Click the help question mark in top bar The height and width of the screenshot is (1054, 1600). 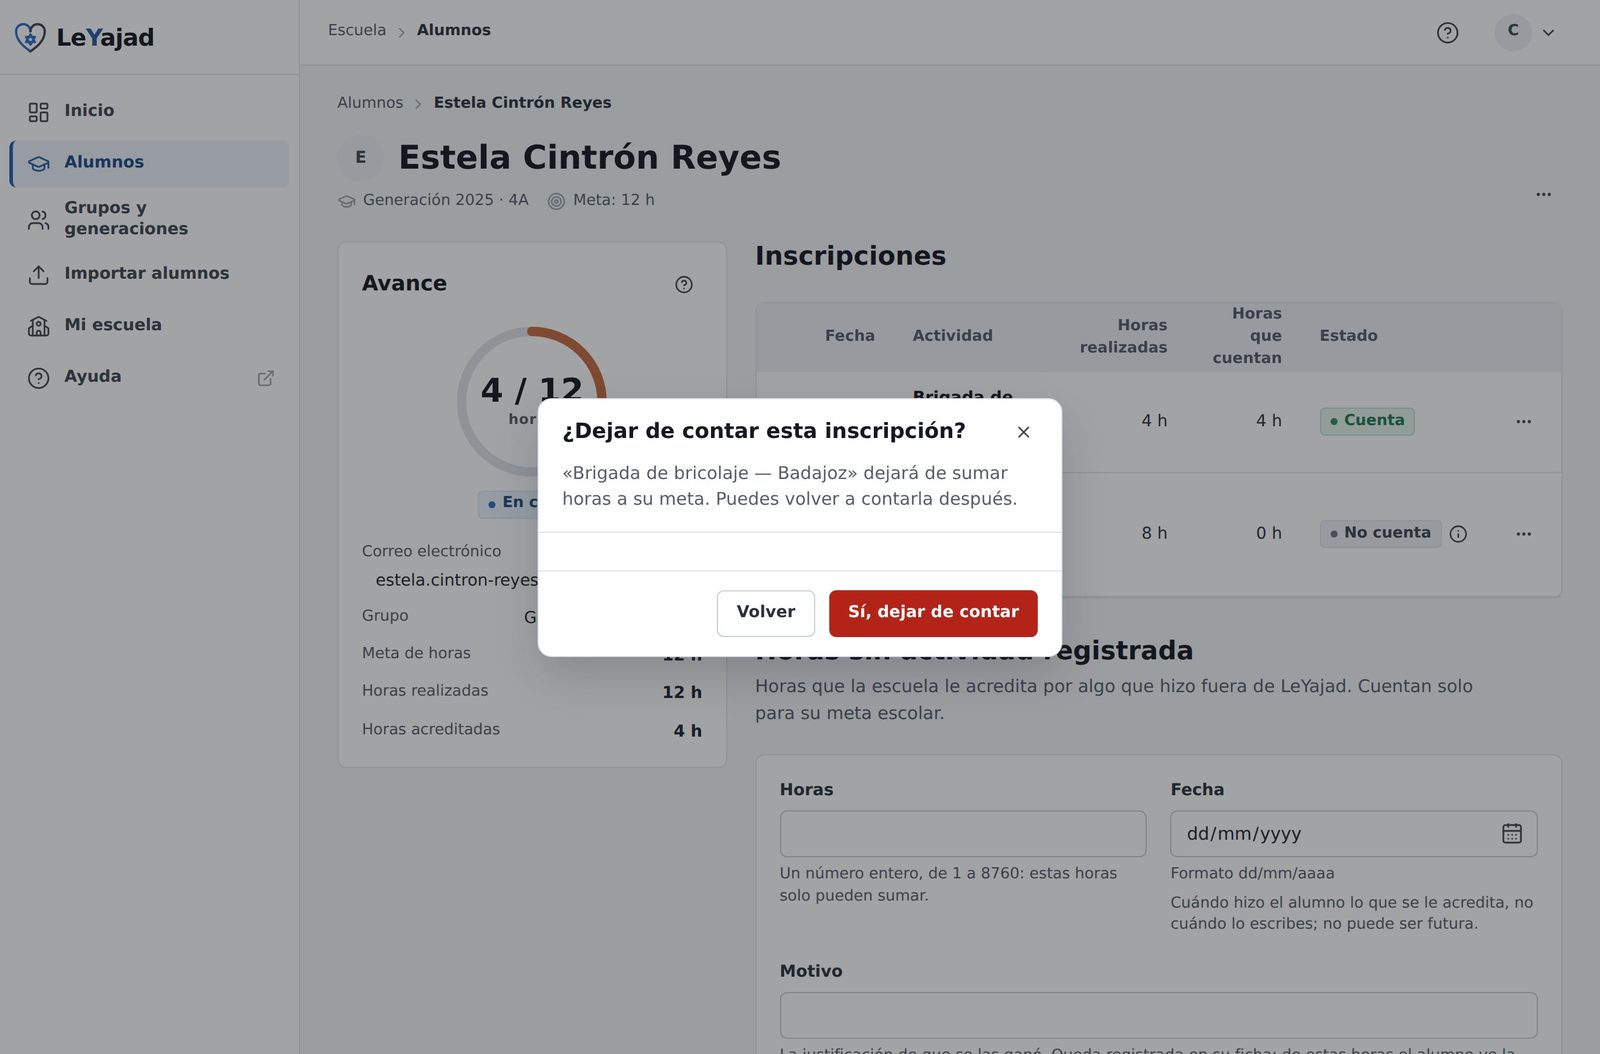[1447, 33]
